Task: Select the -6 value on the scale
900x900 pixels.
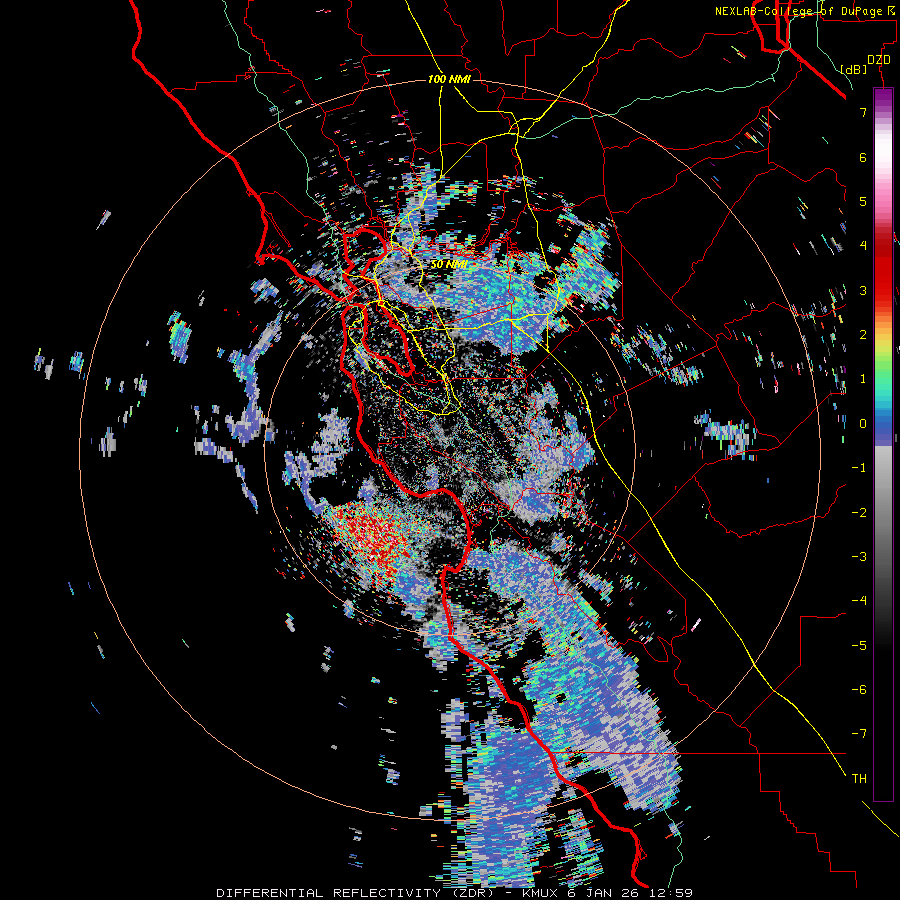Action: (859, 689)
